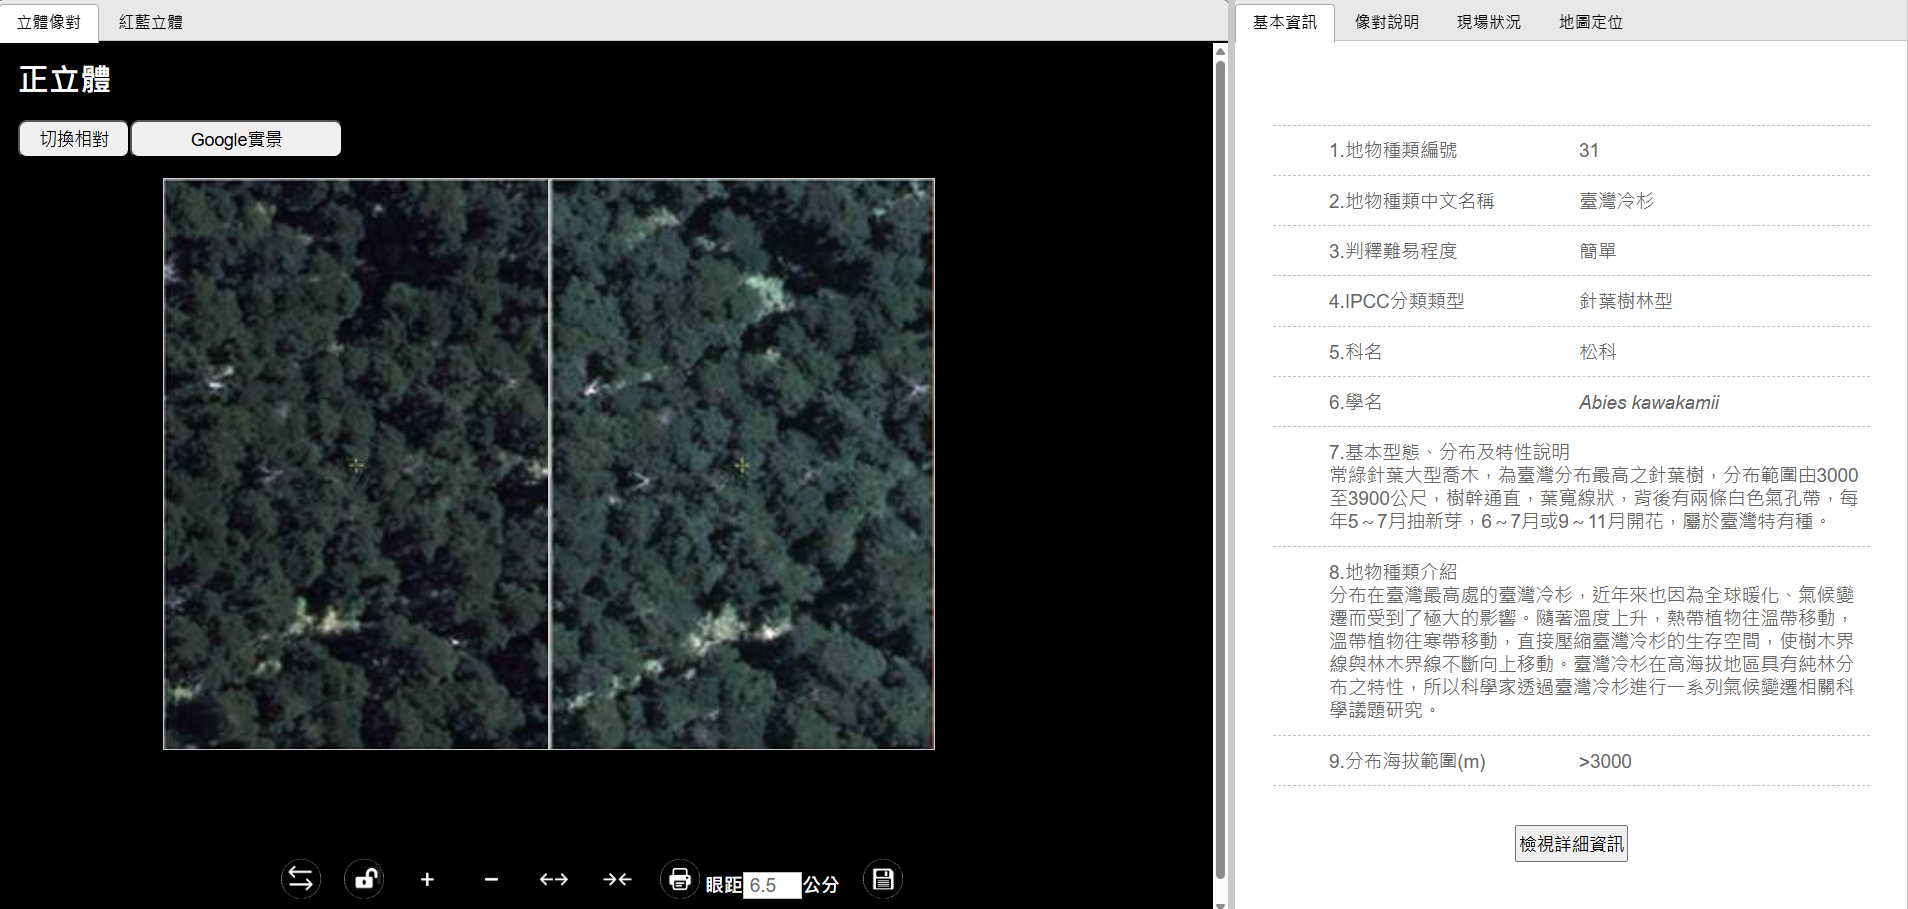
Task: Toggle the padlock to lock image panning
Action: tap(364, 879)
